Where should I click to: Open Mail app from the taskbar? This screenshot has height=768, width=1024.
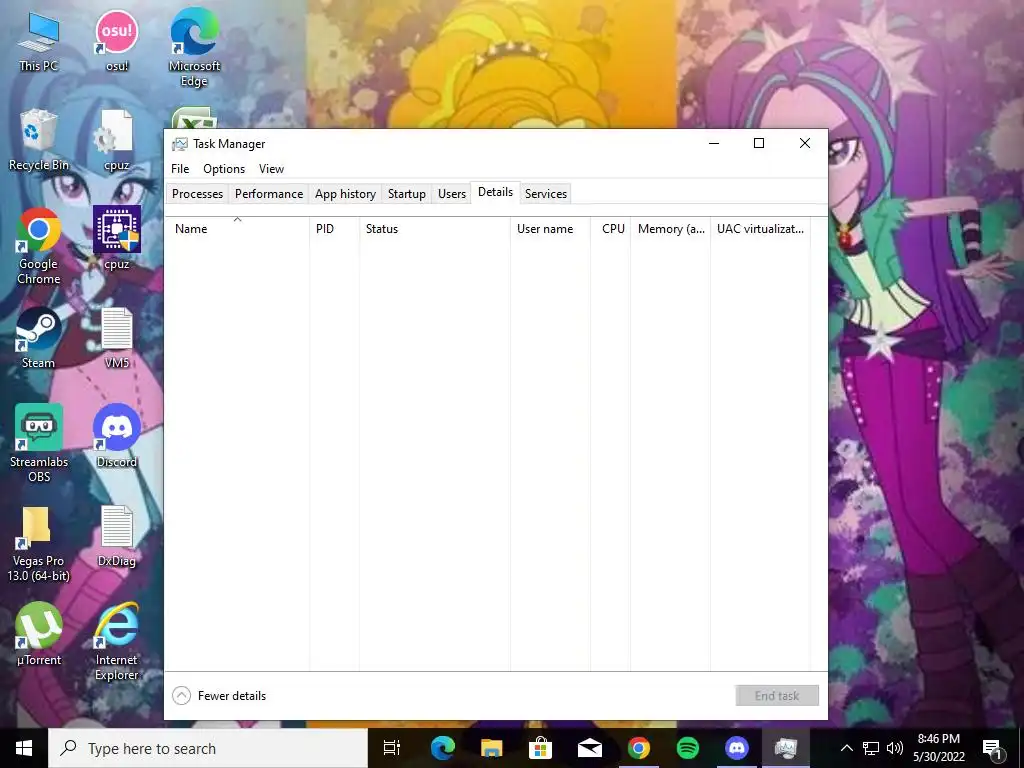click(x=589, y=748)
